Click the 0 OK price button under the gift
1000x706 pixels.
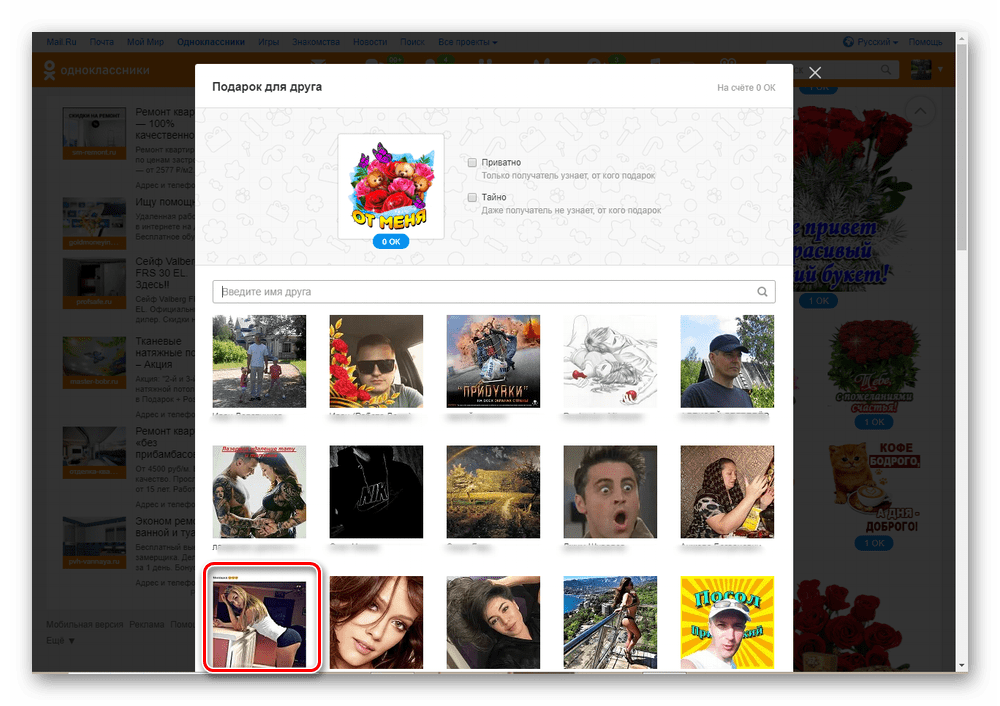coord(390,242)
